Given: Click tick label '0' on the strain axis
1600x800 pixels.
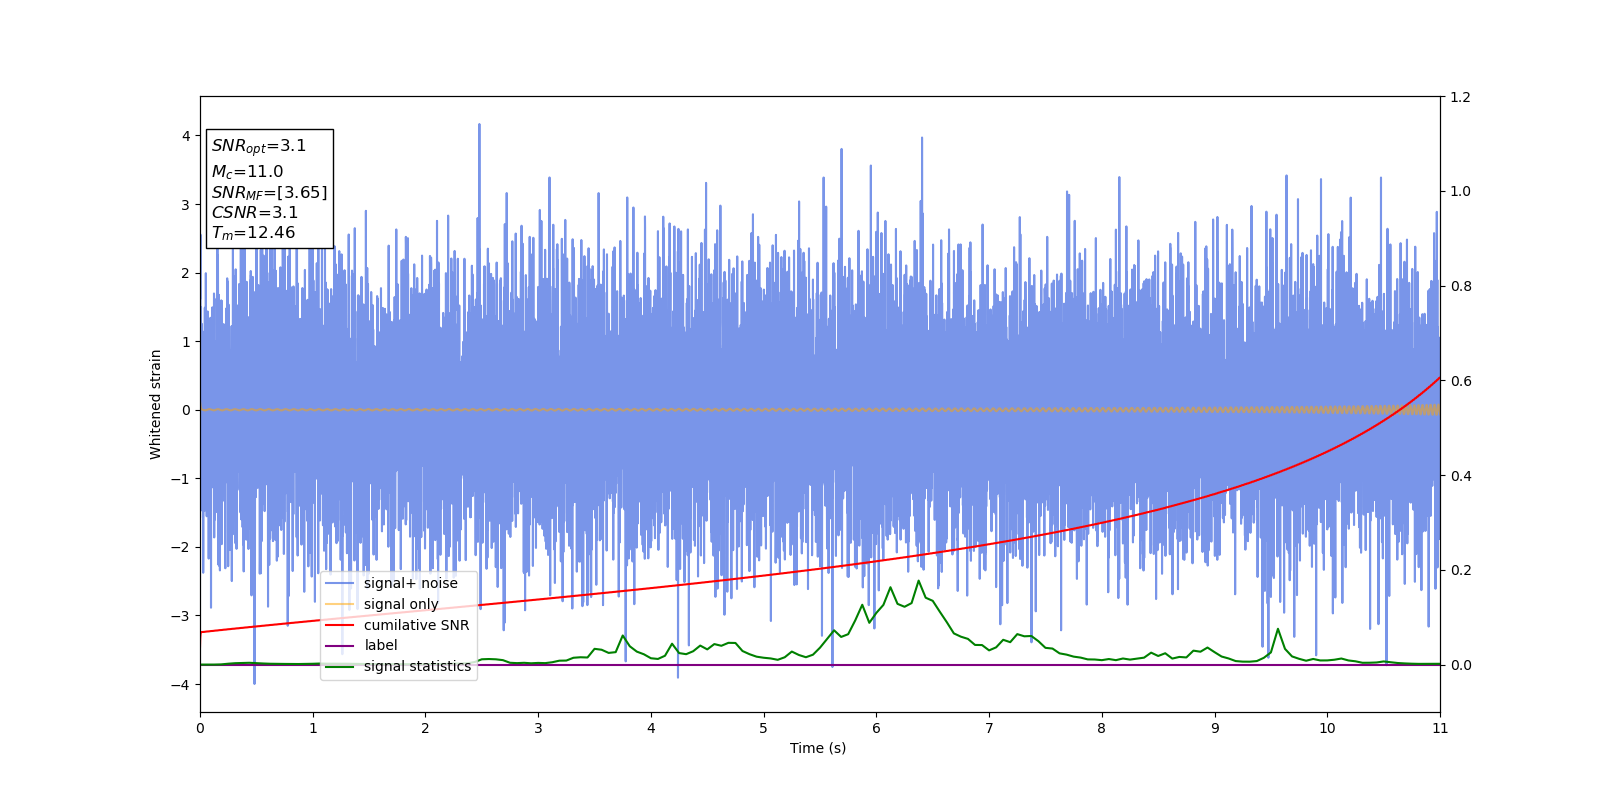Looking at the screenshot, I should tap(186, 410).
